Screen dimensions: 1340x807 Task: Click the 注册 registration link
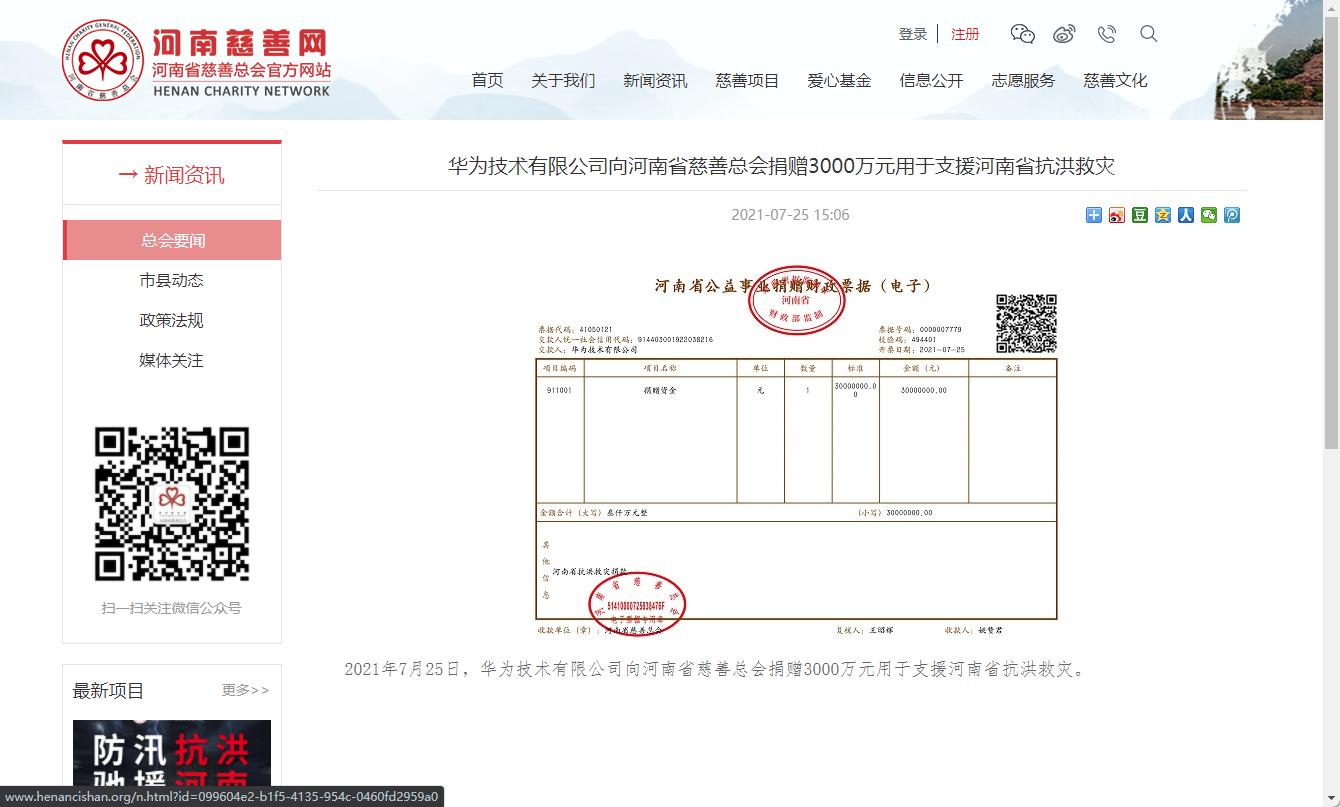[x=965, y=33]
